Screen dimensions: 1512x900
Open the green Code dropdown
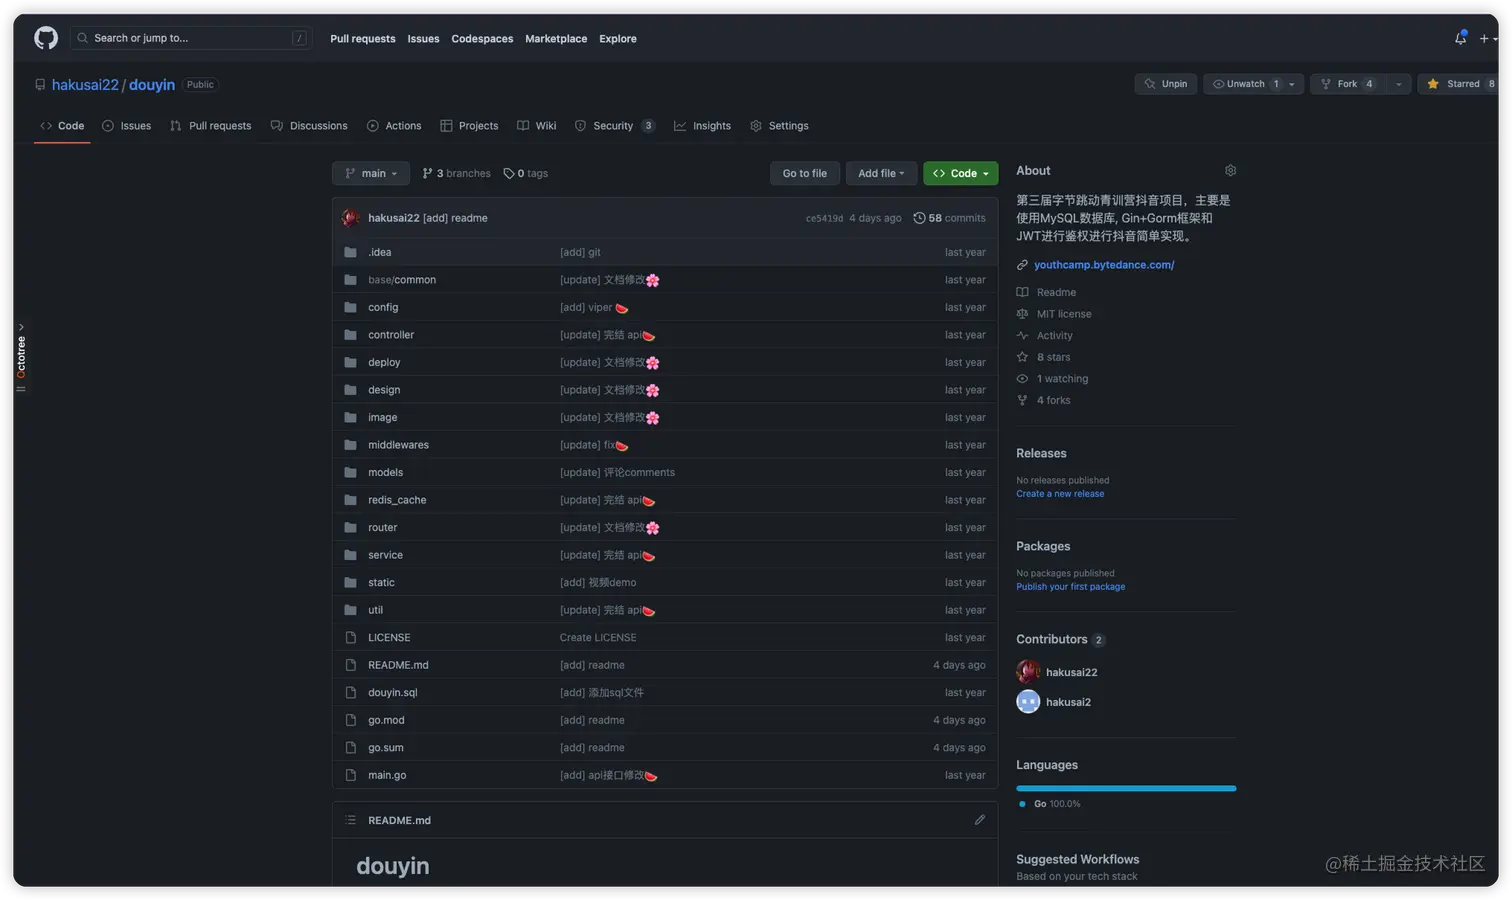tap(961, 173)
